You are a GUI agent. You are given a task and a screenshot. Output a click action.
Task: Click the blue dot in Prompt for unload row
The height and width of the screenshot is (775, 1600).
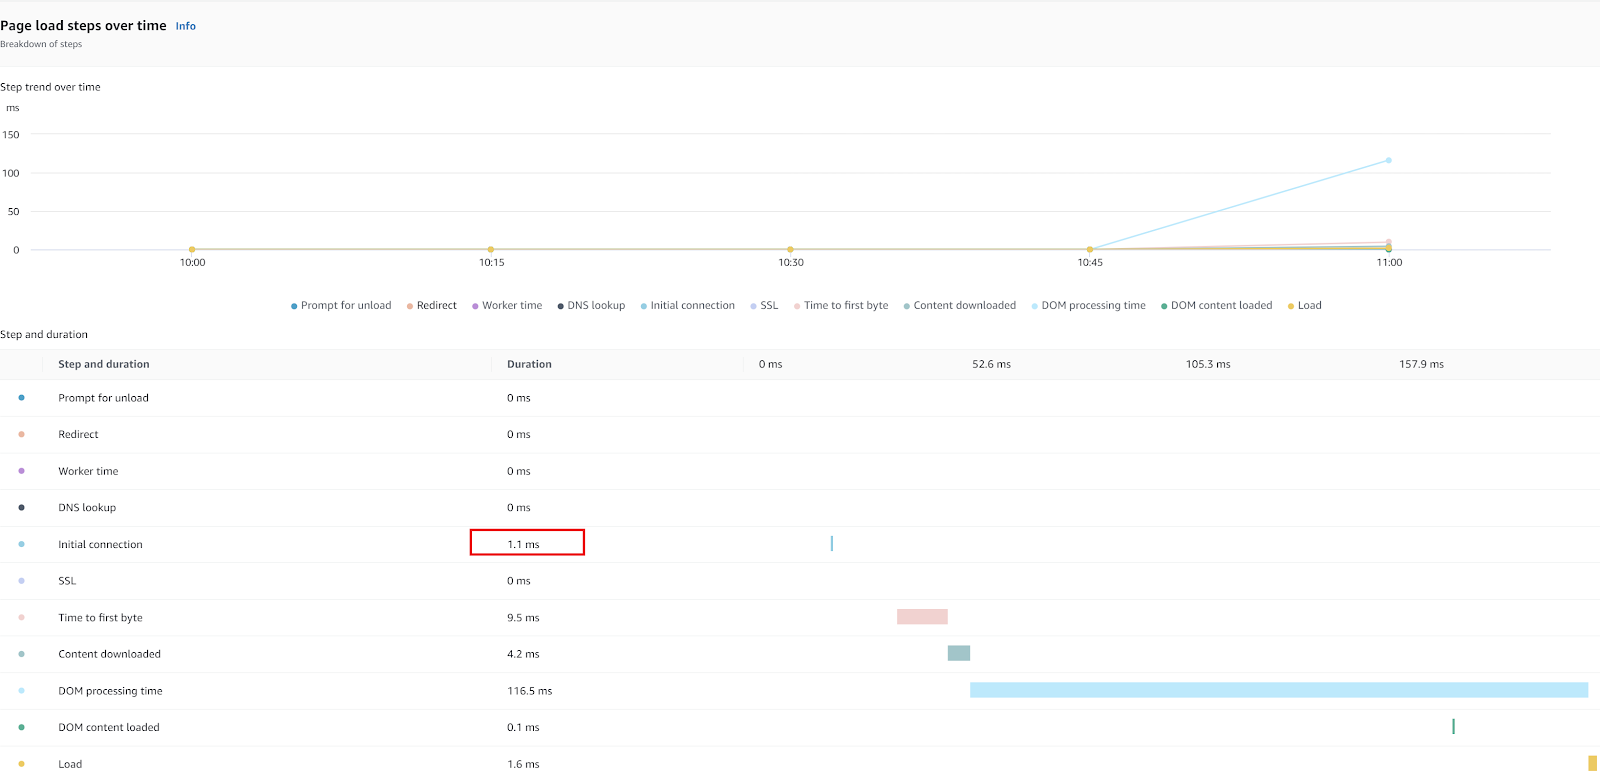click(x=21, y=398)
